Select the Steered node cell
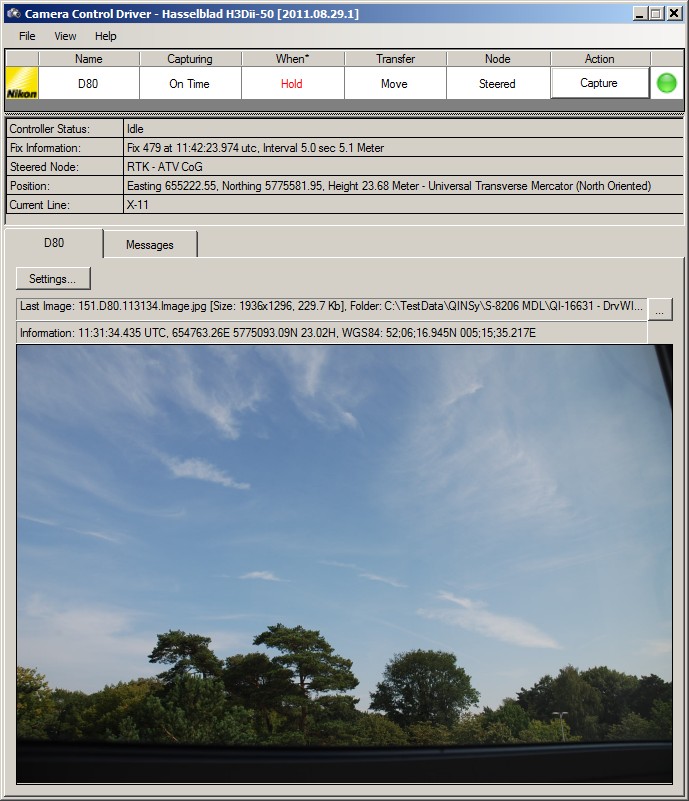The width and height of the screenshot is (689, 801). point(497,83)
